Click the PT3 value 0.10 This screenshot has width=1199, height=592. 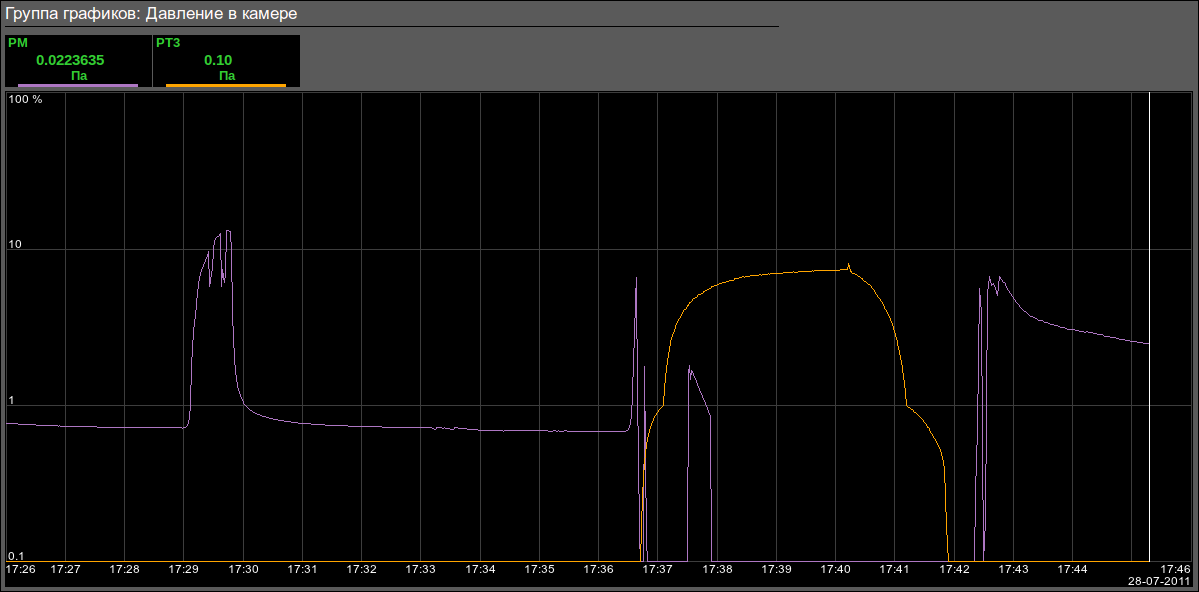[x=218, y=60]
